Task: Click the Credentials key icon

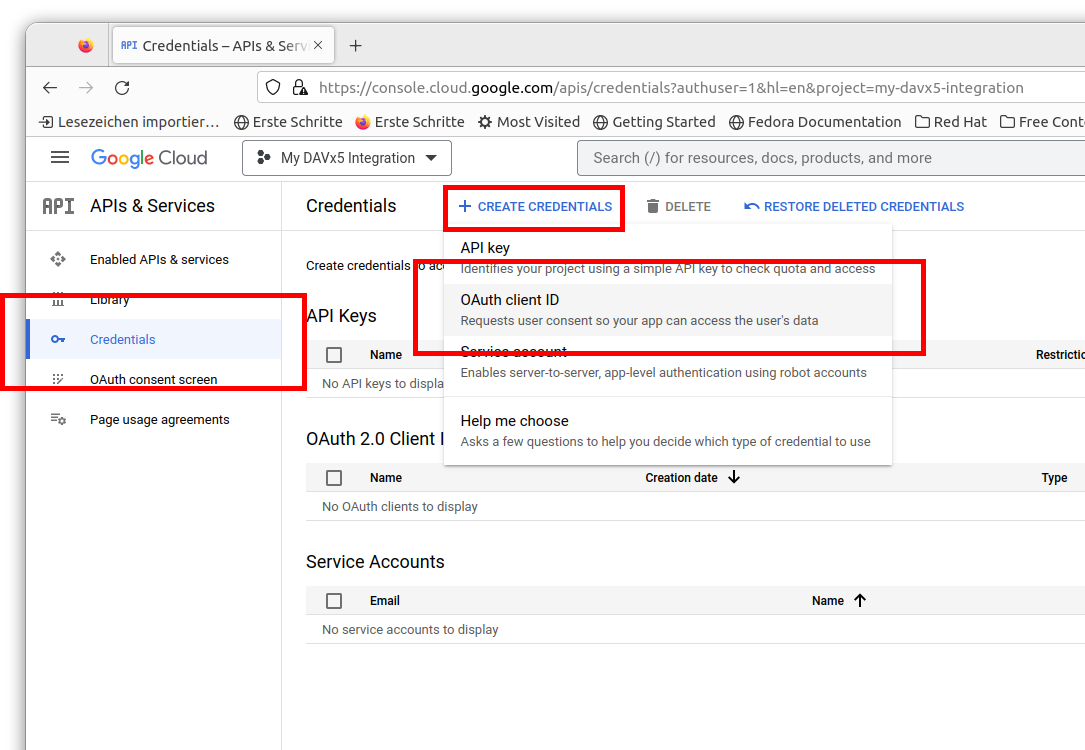Action: [58, 340]
